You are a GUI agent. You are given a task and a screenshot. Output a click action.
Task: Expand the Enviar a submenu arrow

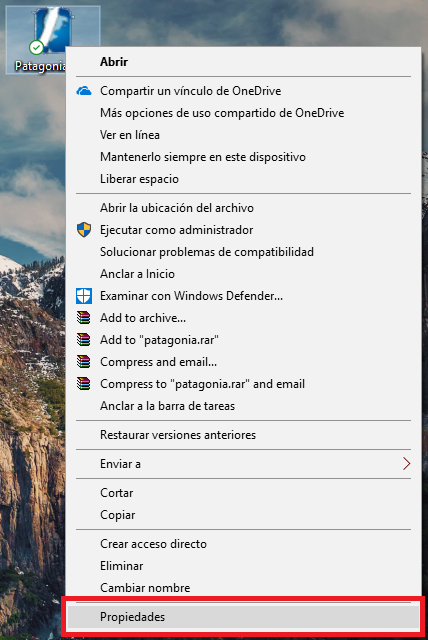pyautogui.click(x=406, y=464)
